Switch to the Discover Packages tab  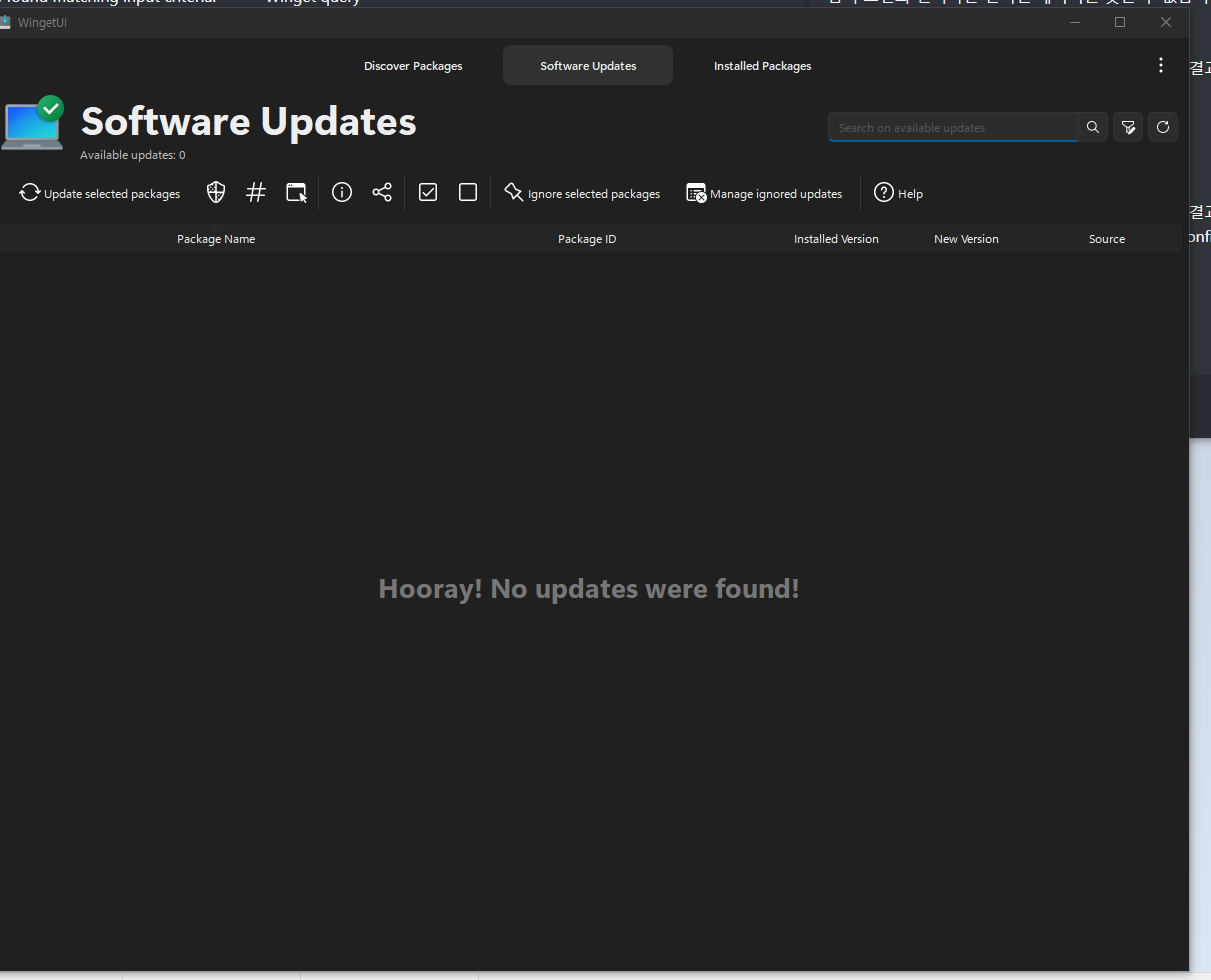[x=413, y=66]
